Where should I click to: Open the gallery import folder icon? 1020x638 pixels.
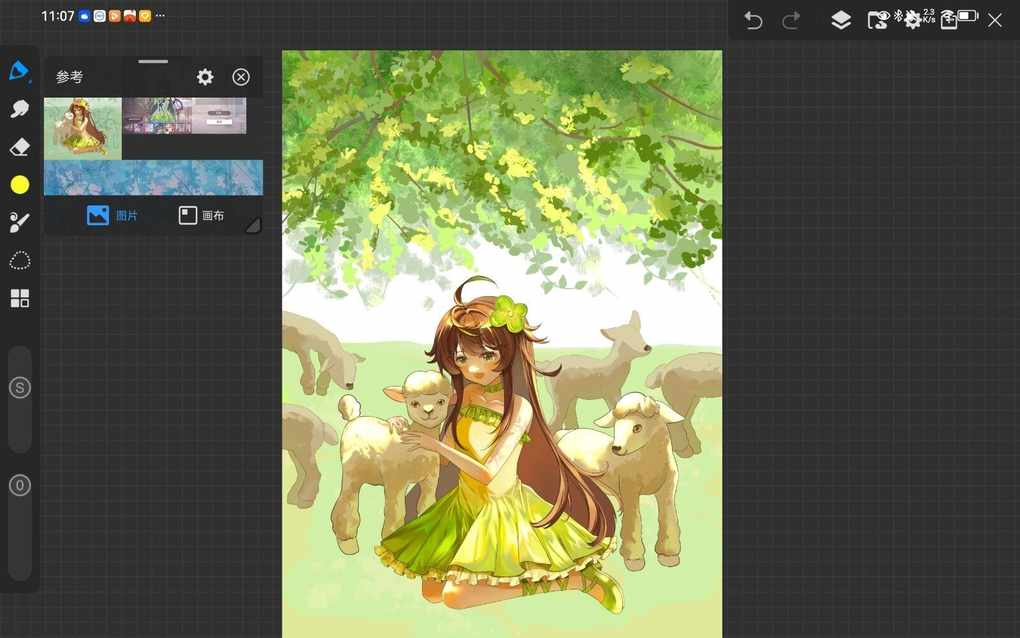click(x=877, y=20)
